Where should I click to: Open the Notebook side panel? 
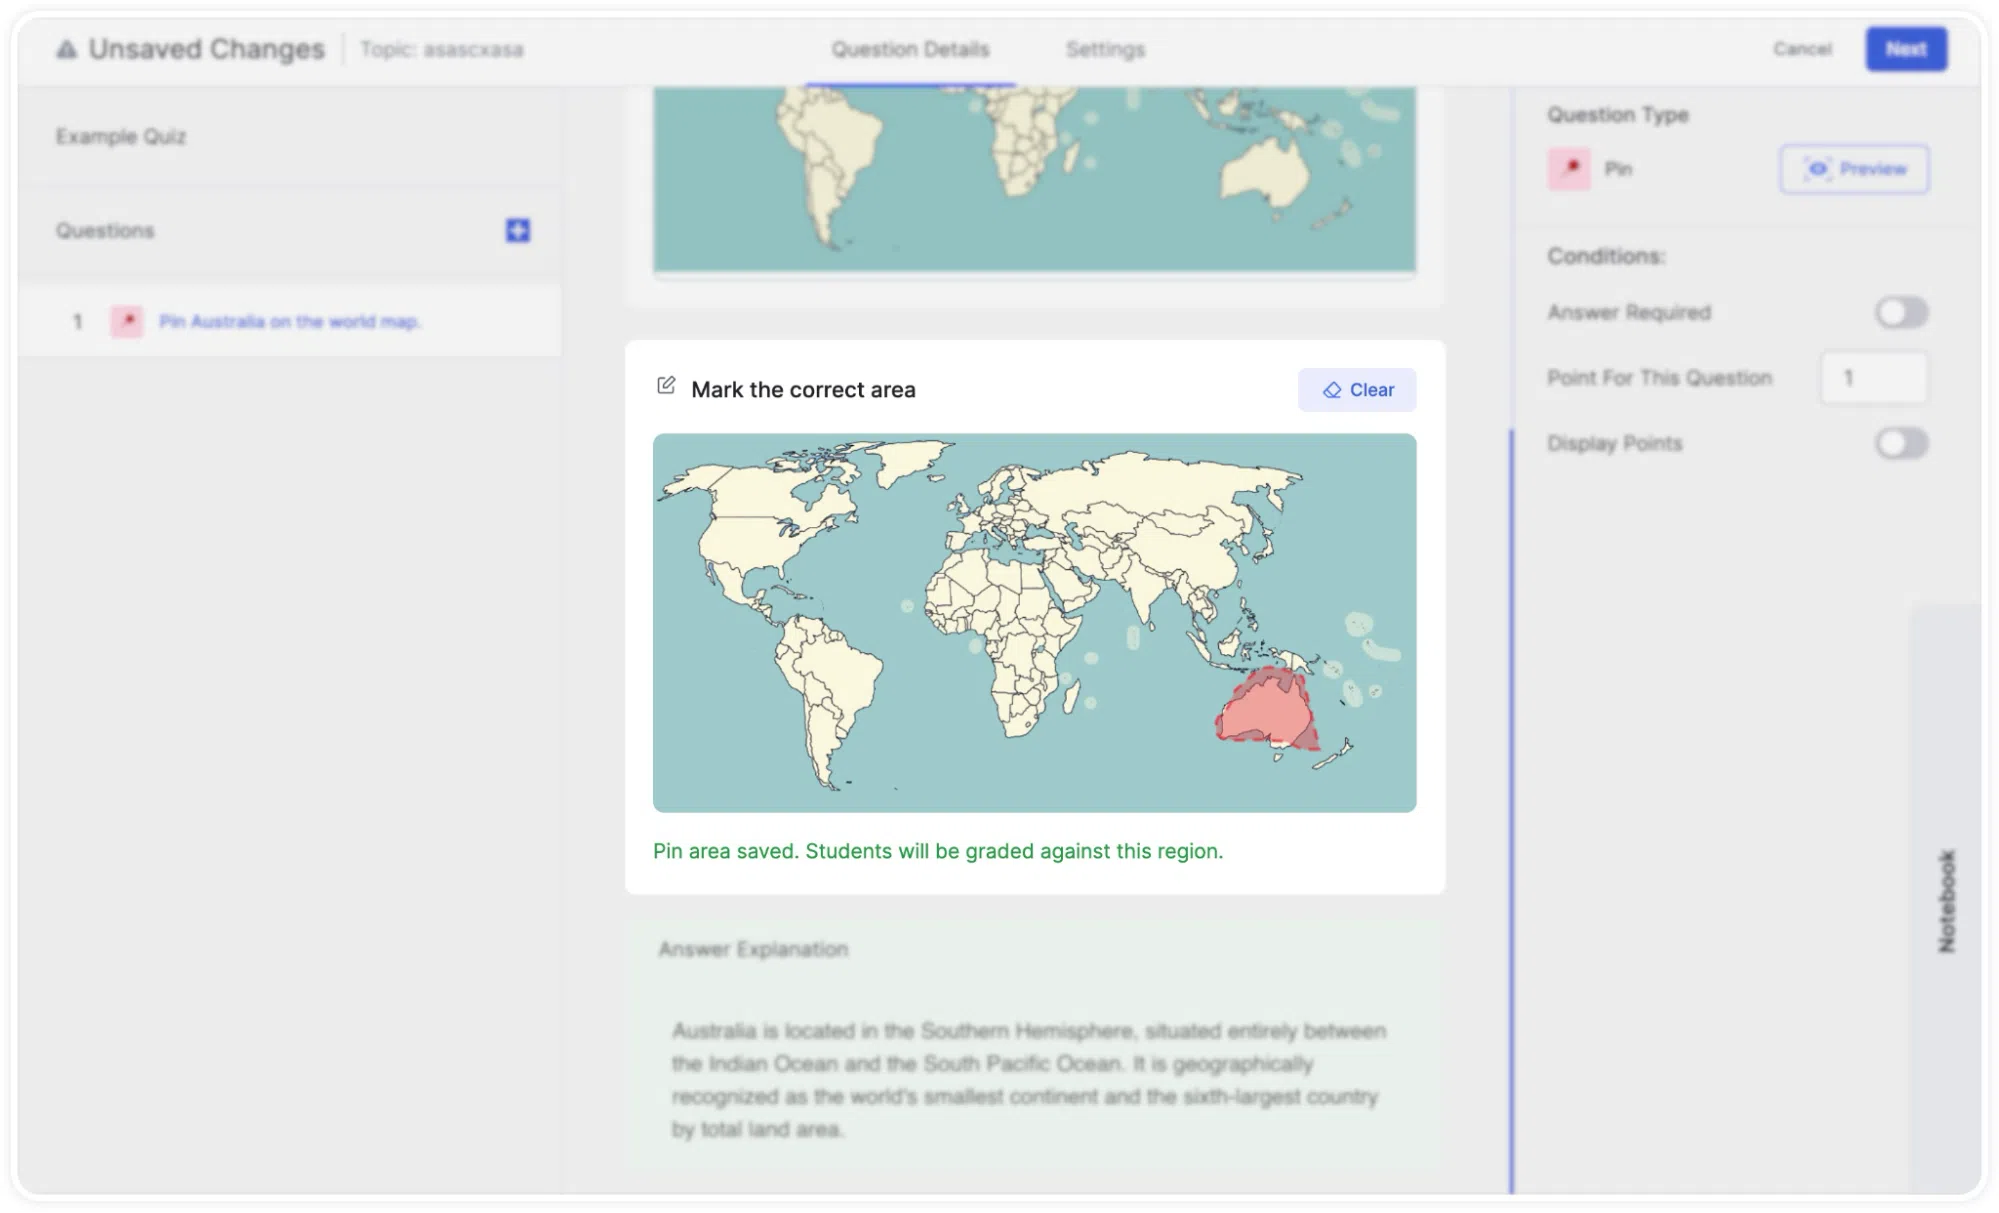1946,900
